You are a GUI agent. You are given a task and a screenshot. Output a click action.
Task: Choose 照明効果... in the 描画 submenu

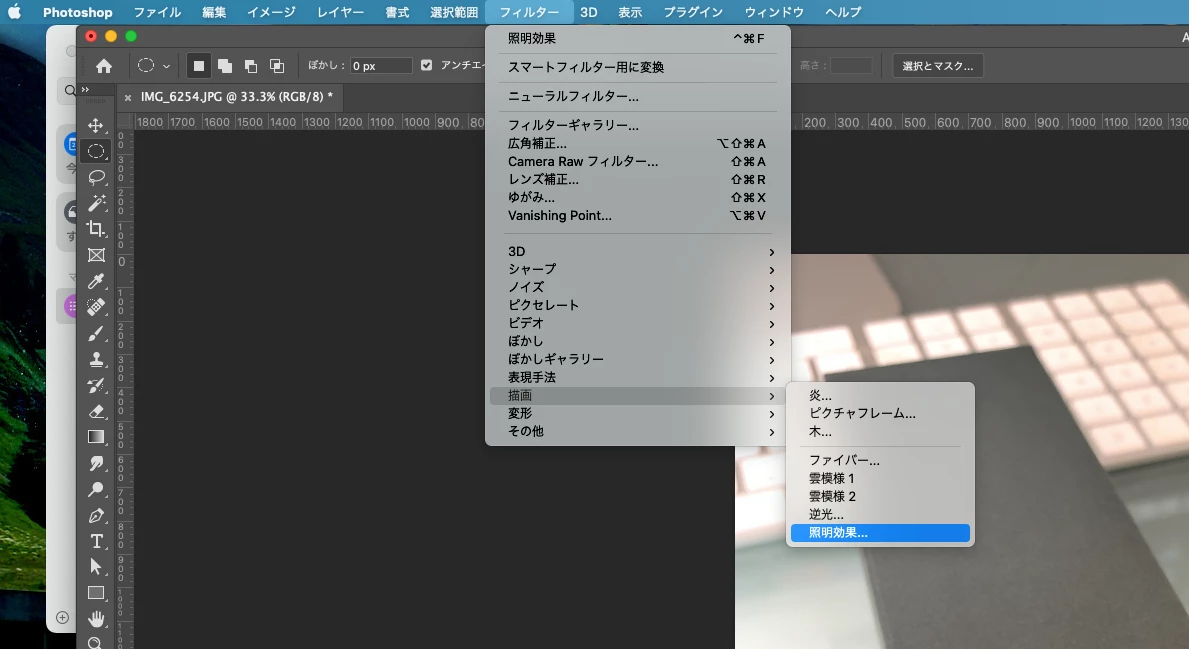click(880, 533)
